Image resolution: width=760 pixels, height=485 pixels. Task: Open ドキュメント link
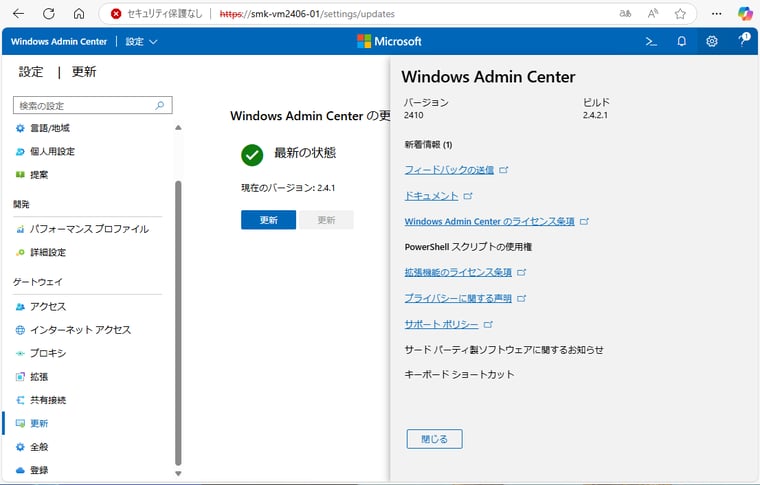431,196
